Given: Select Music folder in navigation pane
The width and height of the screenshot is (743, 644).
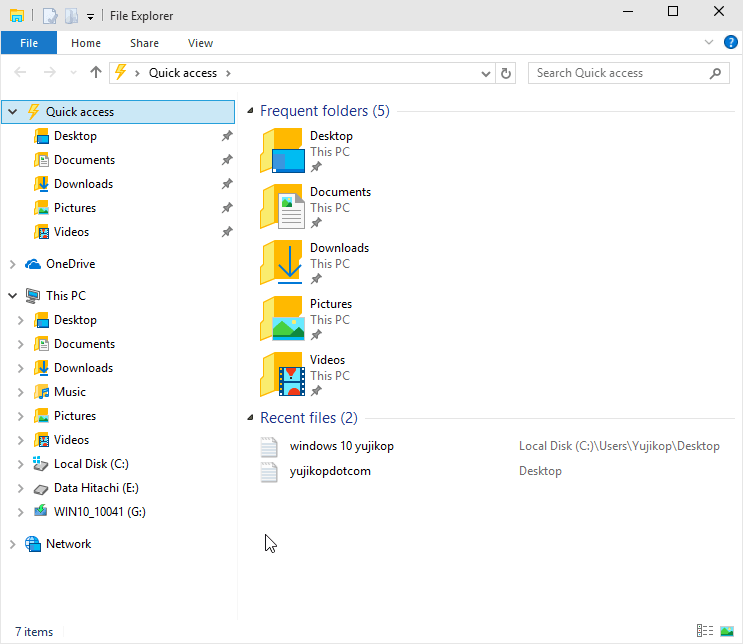Looking at the screenshot, I should click(x=70, y=392).
